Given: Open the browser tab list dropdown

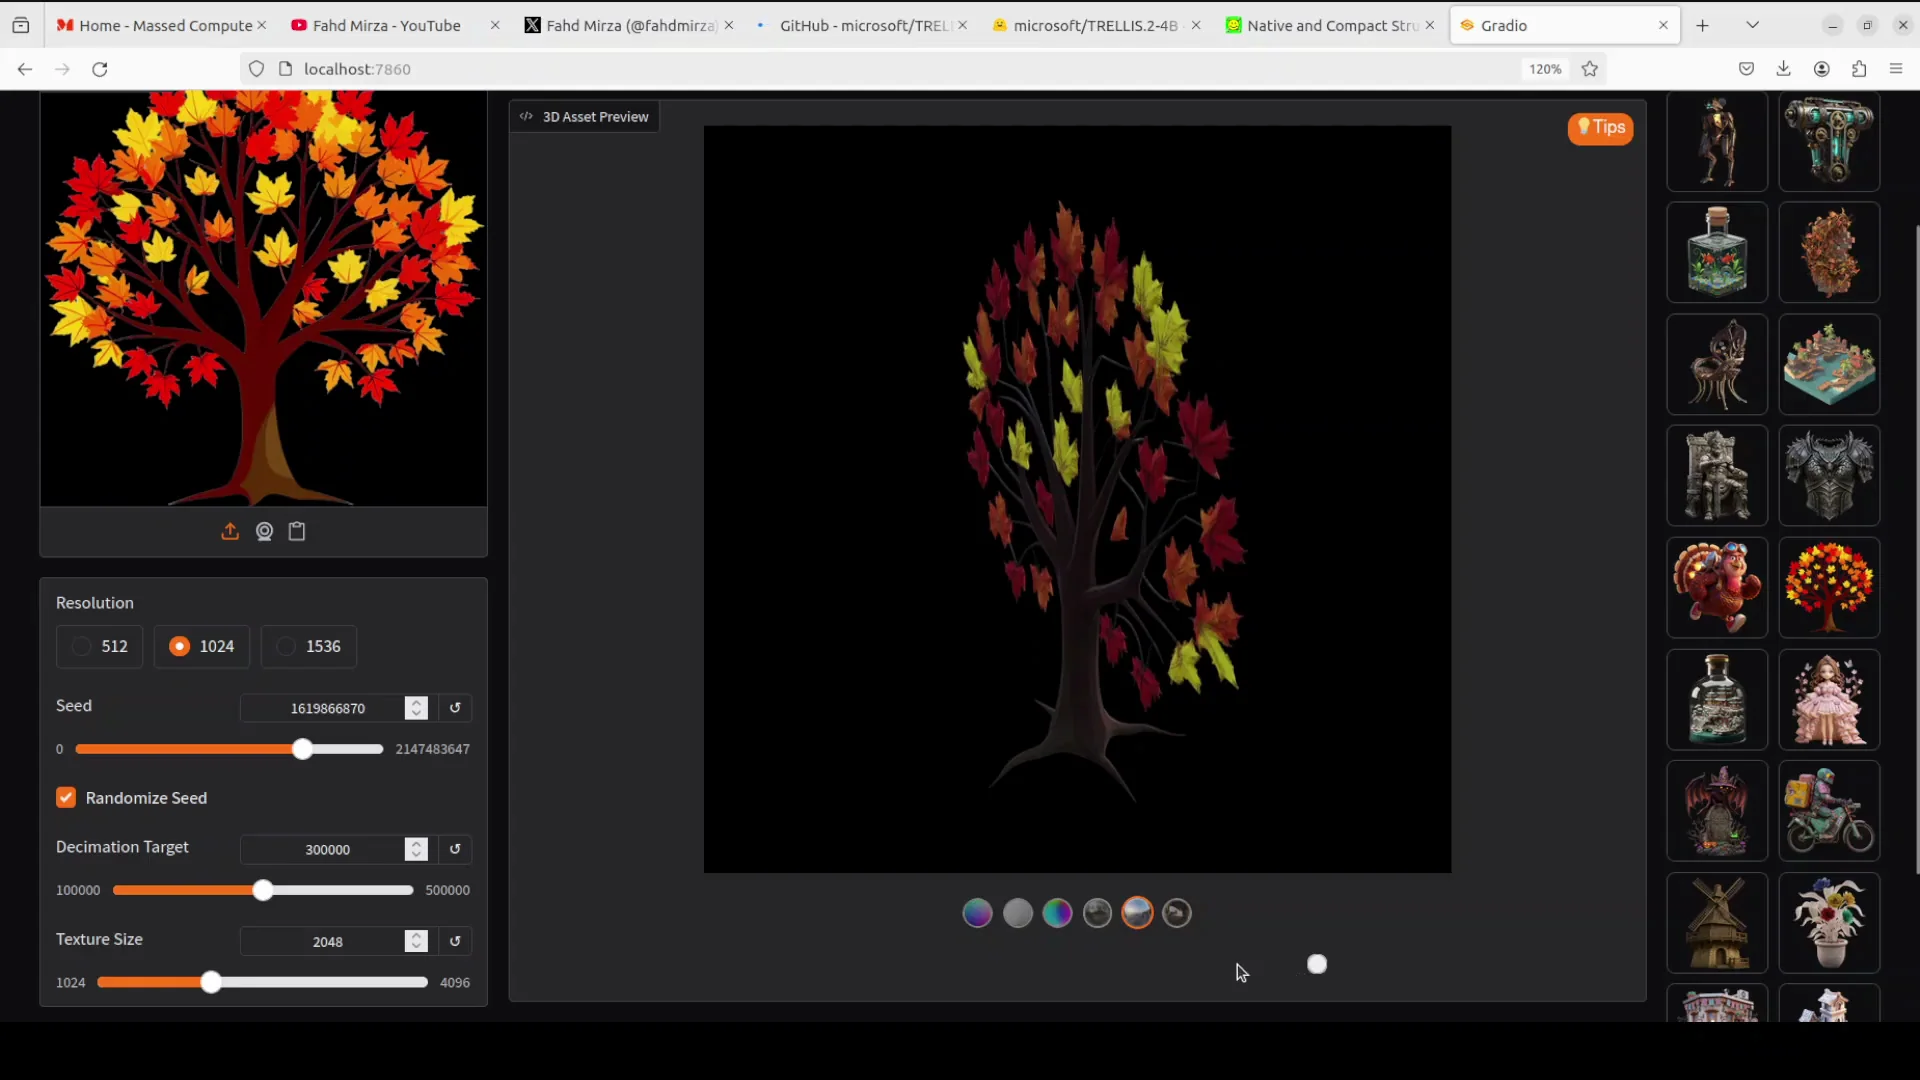Looking at the screenshot, I should [1752, 25].
